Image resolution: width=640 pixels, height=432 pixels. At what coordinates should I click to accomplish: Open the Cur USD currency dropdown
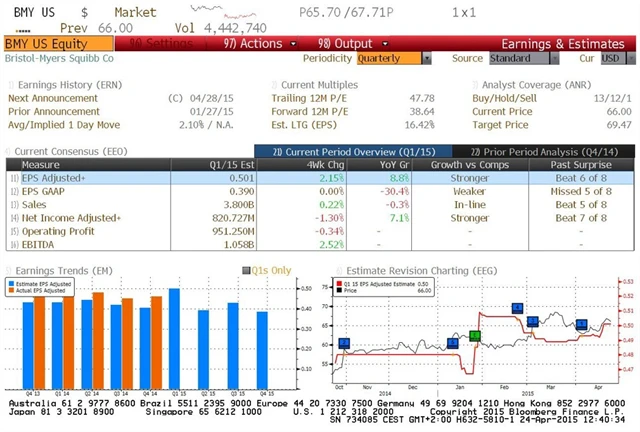(x=611, y=58)
